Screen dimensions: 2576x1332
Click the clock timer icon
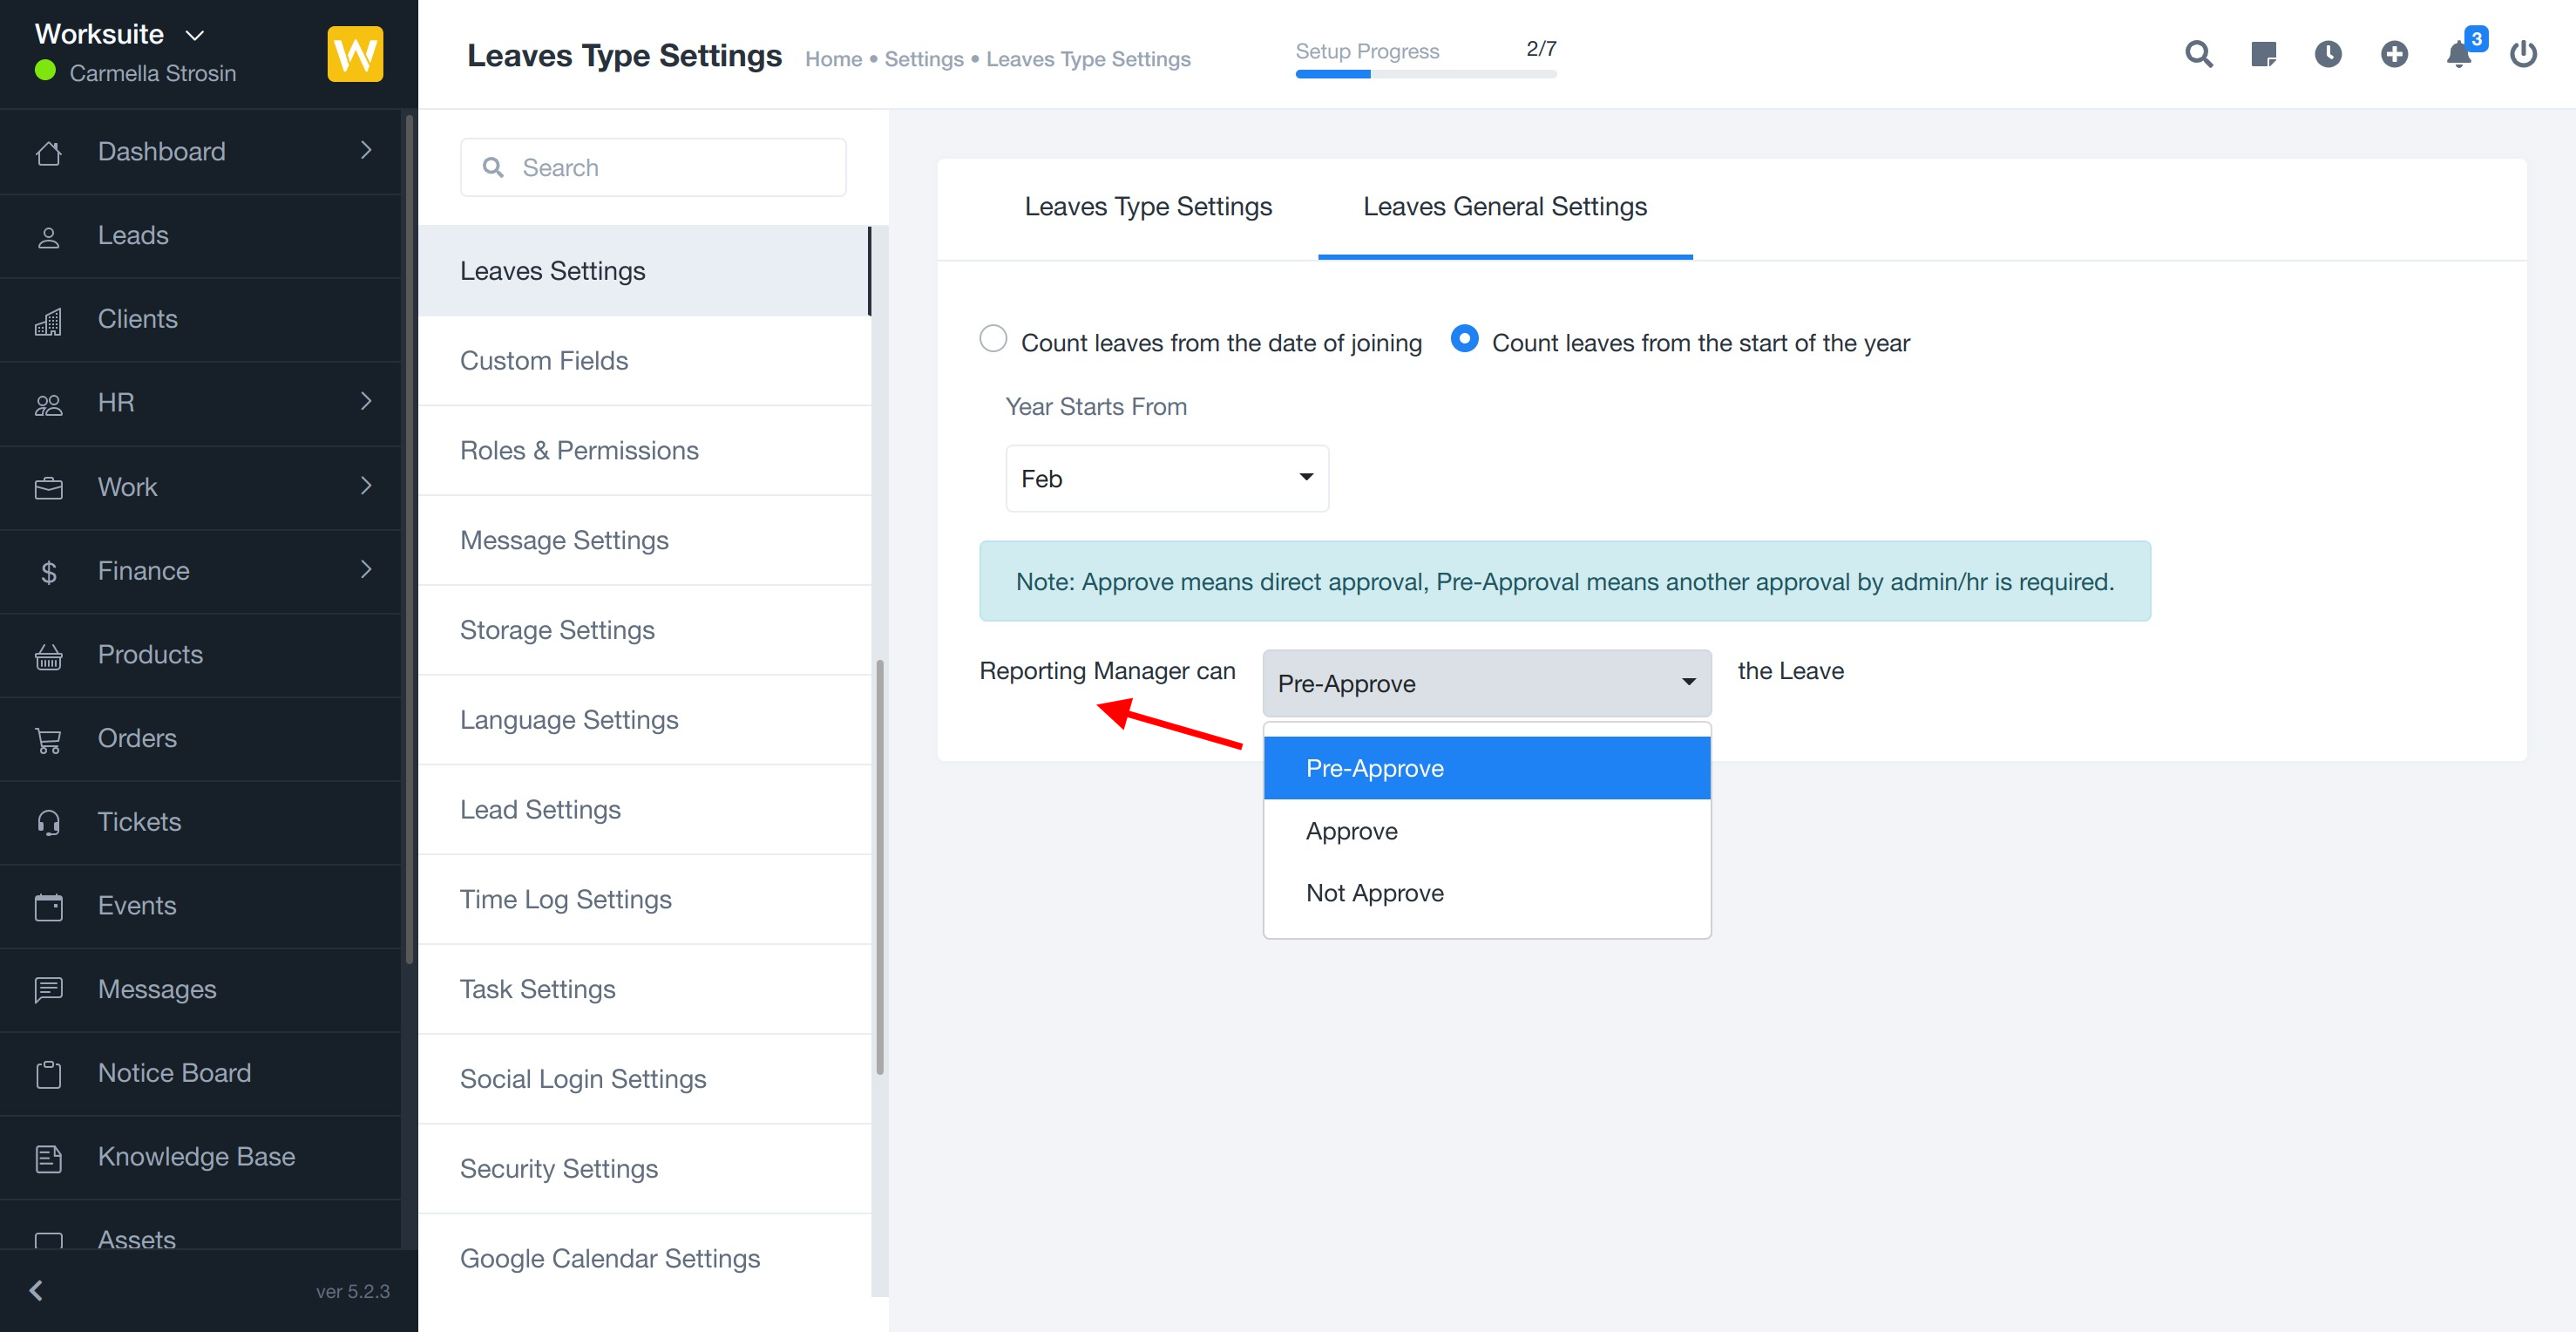pos(2328,54)
